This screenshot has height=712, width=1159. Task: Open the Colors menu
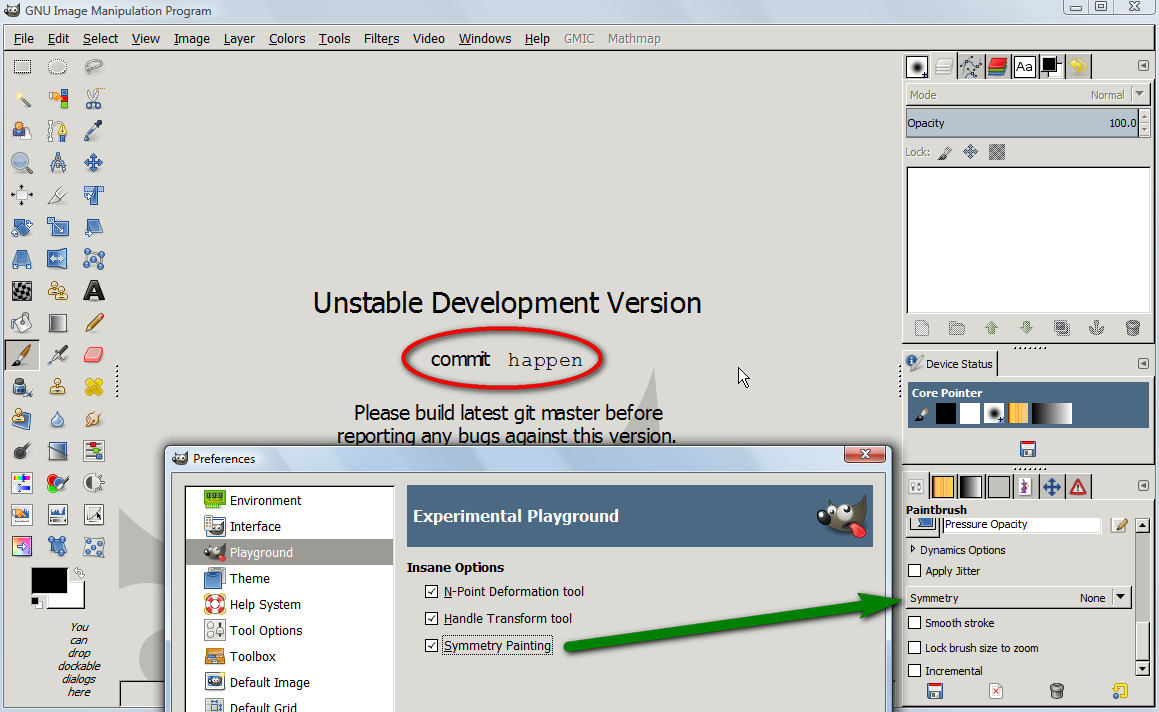pos(287,38)
